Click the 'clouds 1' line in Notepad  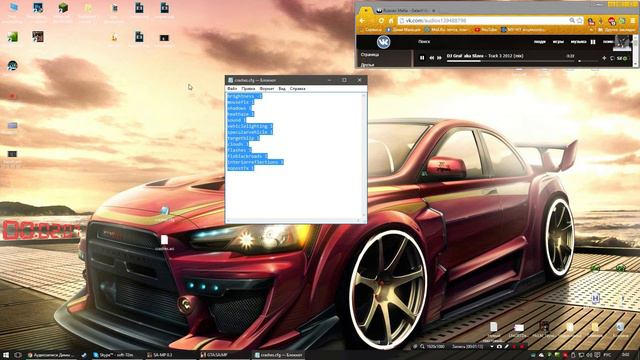click(238, 144)
